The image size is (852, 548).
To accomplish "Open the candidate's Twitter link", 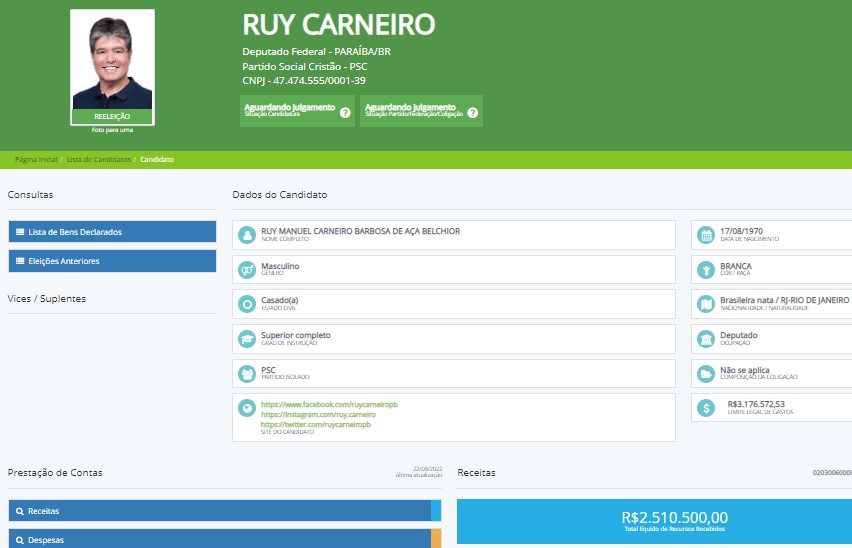I will coord(315,425).
